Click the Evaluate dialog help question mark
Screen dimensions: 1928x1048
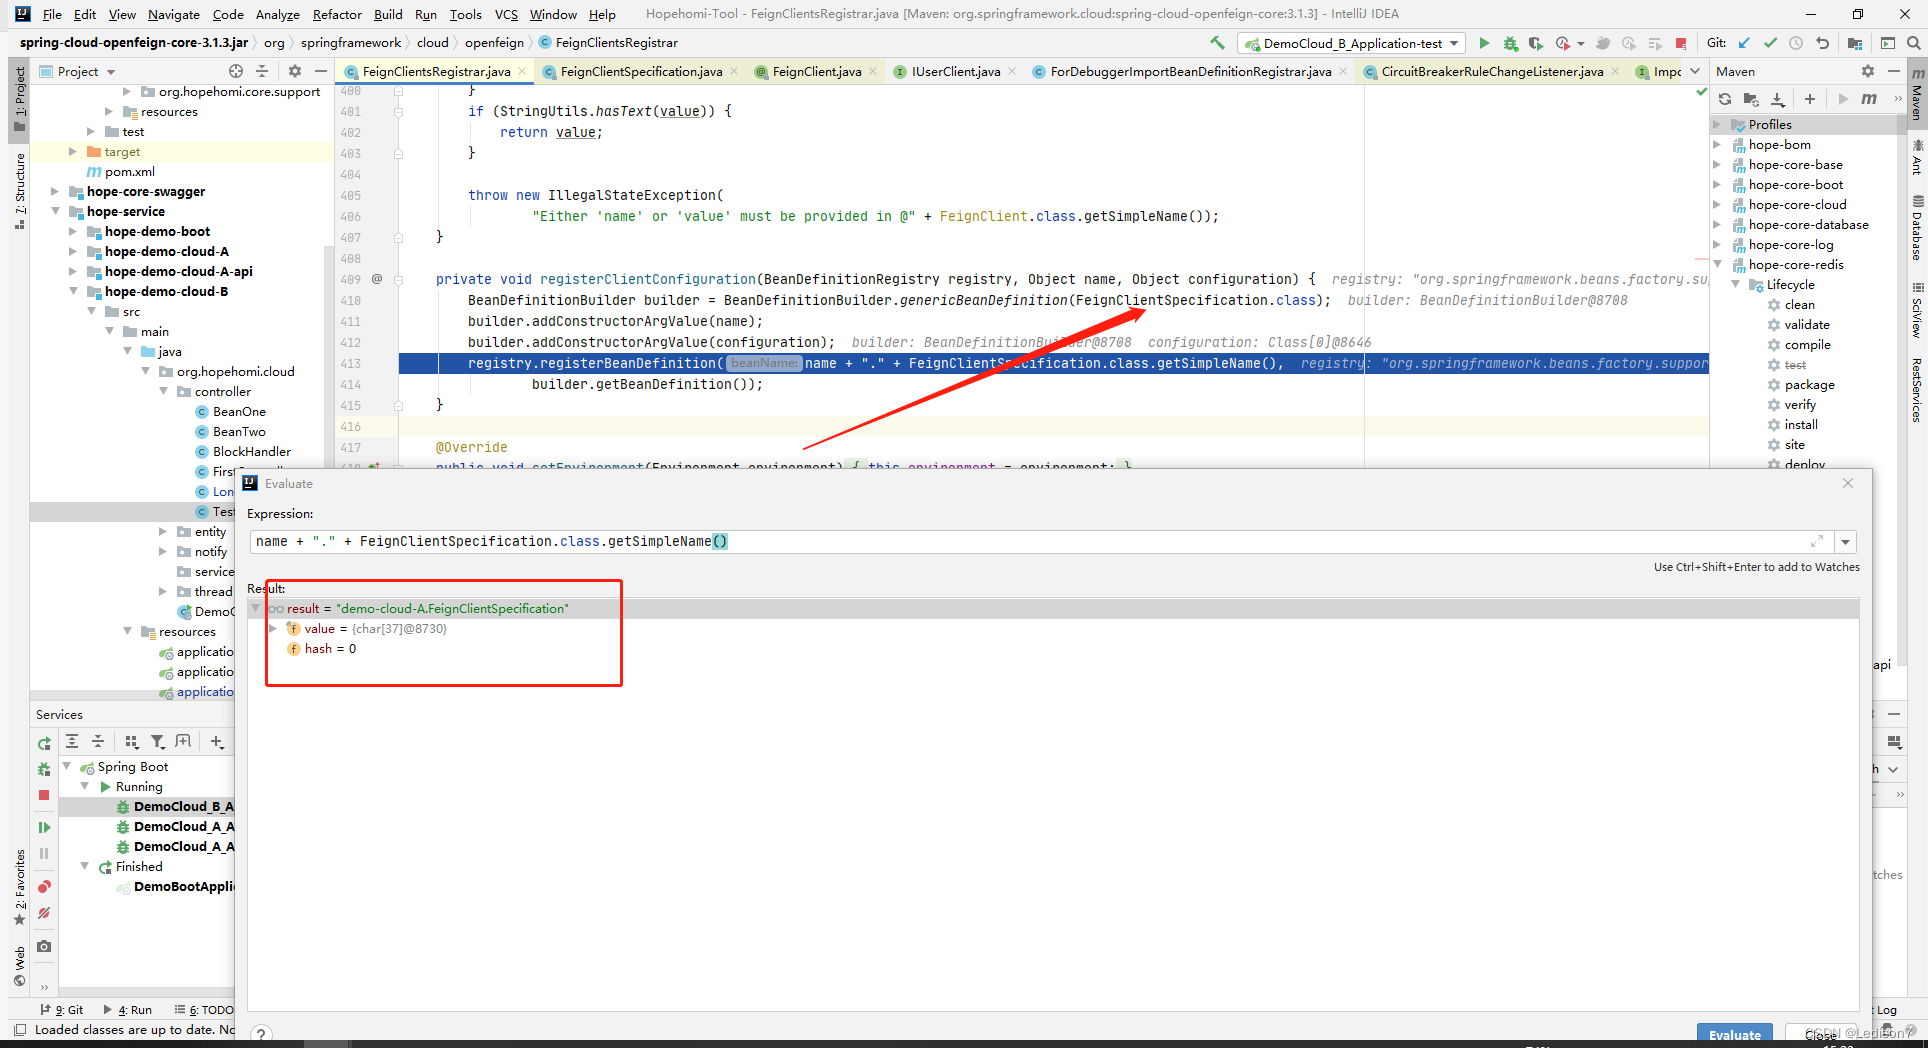tap(260, 1035)
